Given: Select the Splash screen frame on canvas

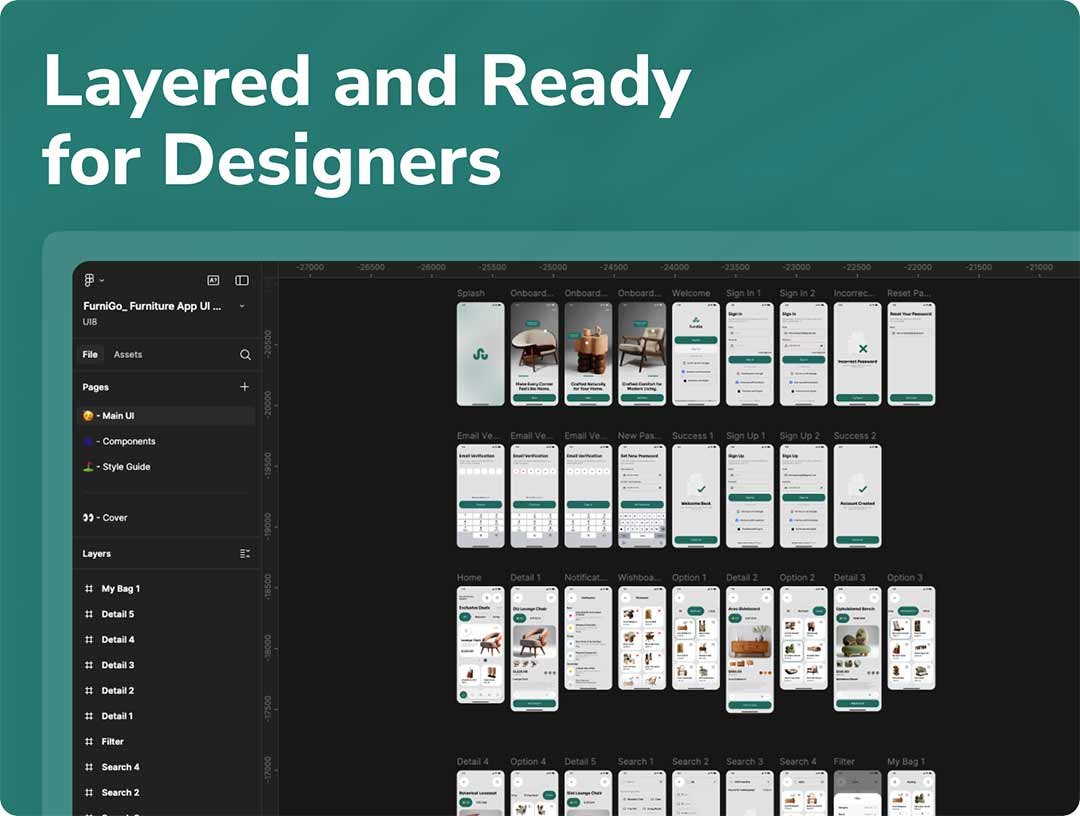Looking at the screenshot, I should pos(480,354).
